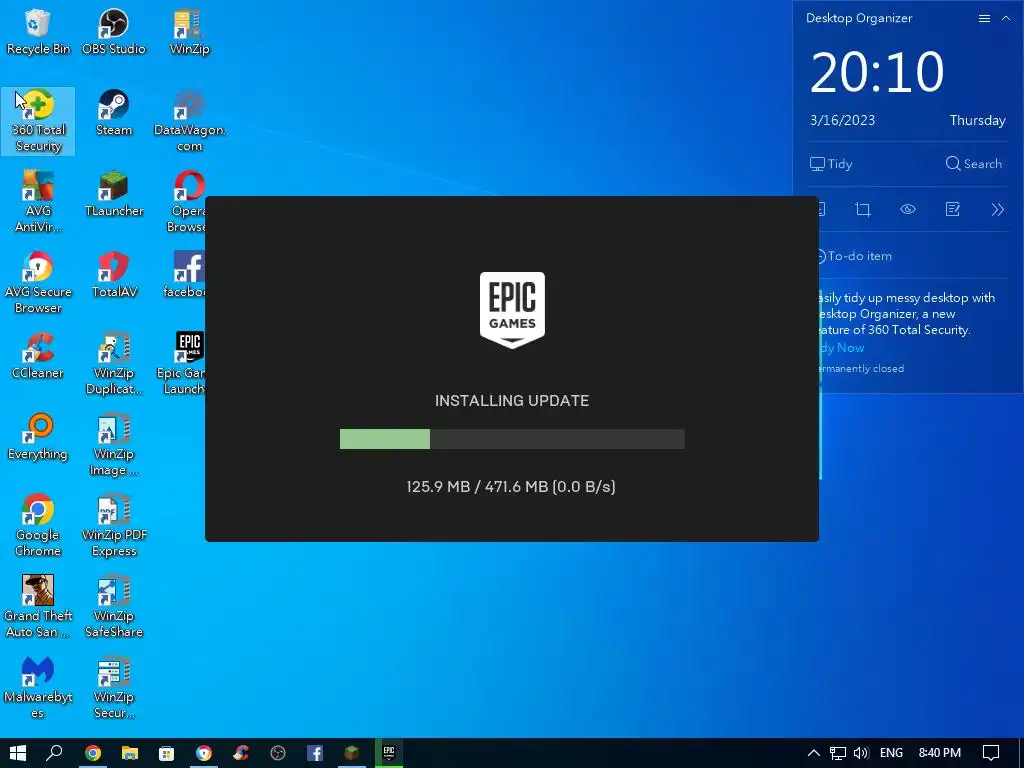The height and width of the screenshot is (768, 1024).
Task: Open the Minecraft block taskbar icon
Action: 352,753
